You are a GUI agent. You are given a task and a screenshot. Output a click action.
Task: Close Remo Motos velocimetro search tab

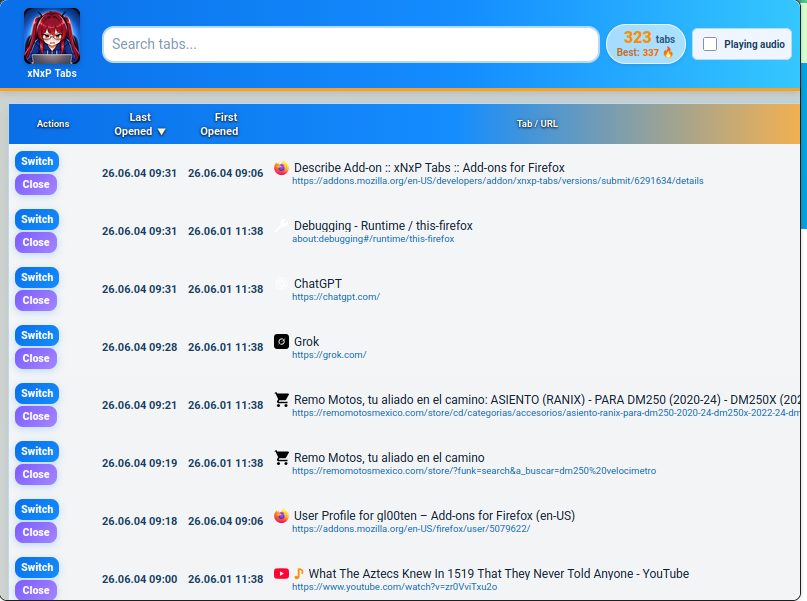36,474
